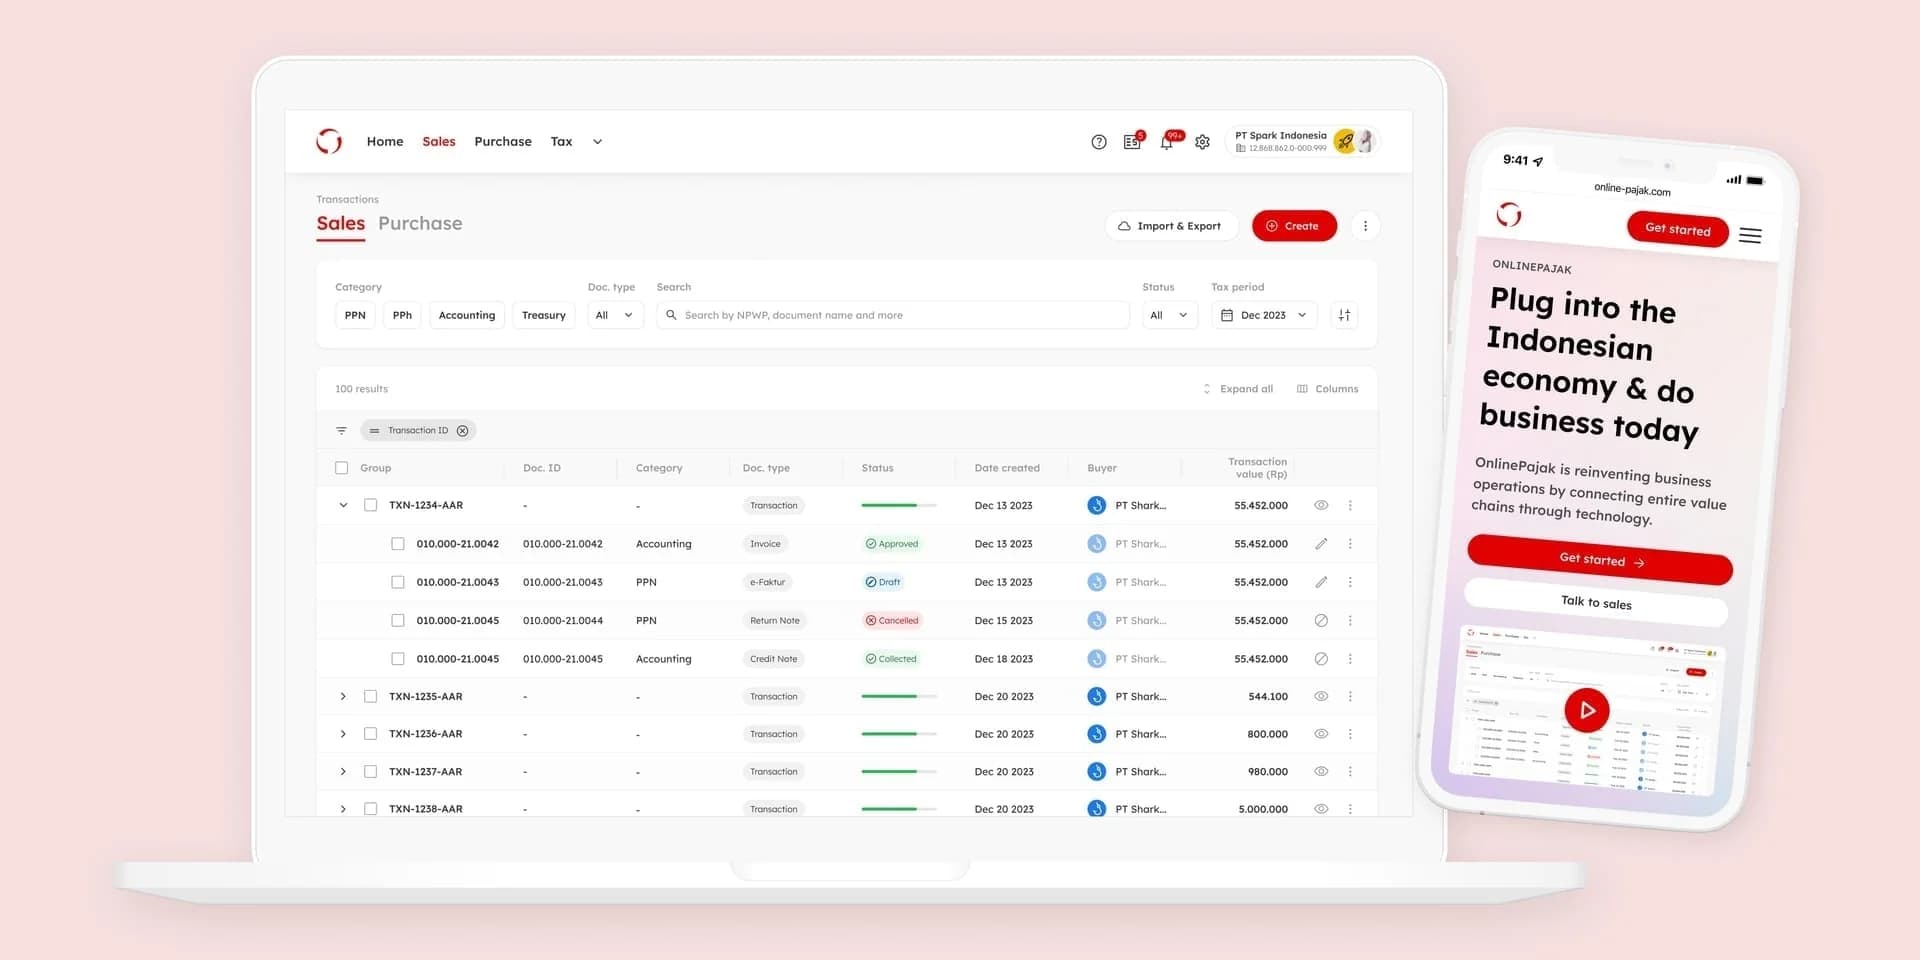This screenshot has width=1920, height=960.
Task: Click the edit pencil on row 010.000-21.0042
Action: pos(1321,544)
